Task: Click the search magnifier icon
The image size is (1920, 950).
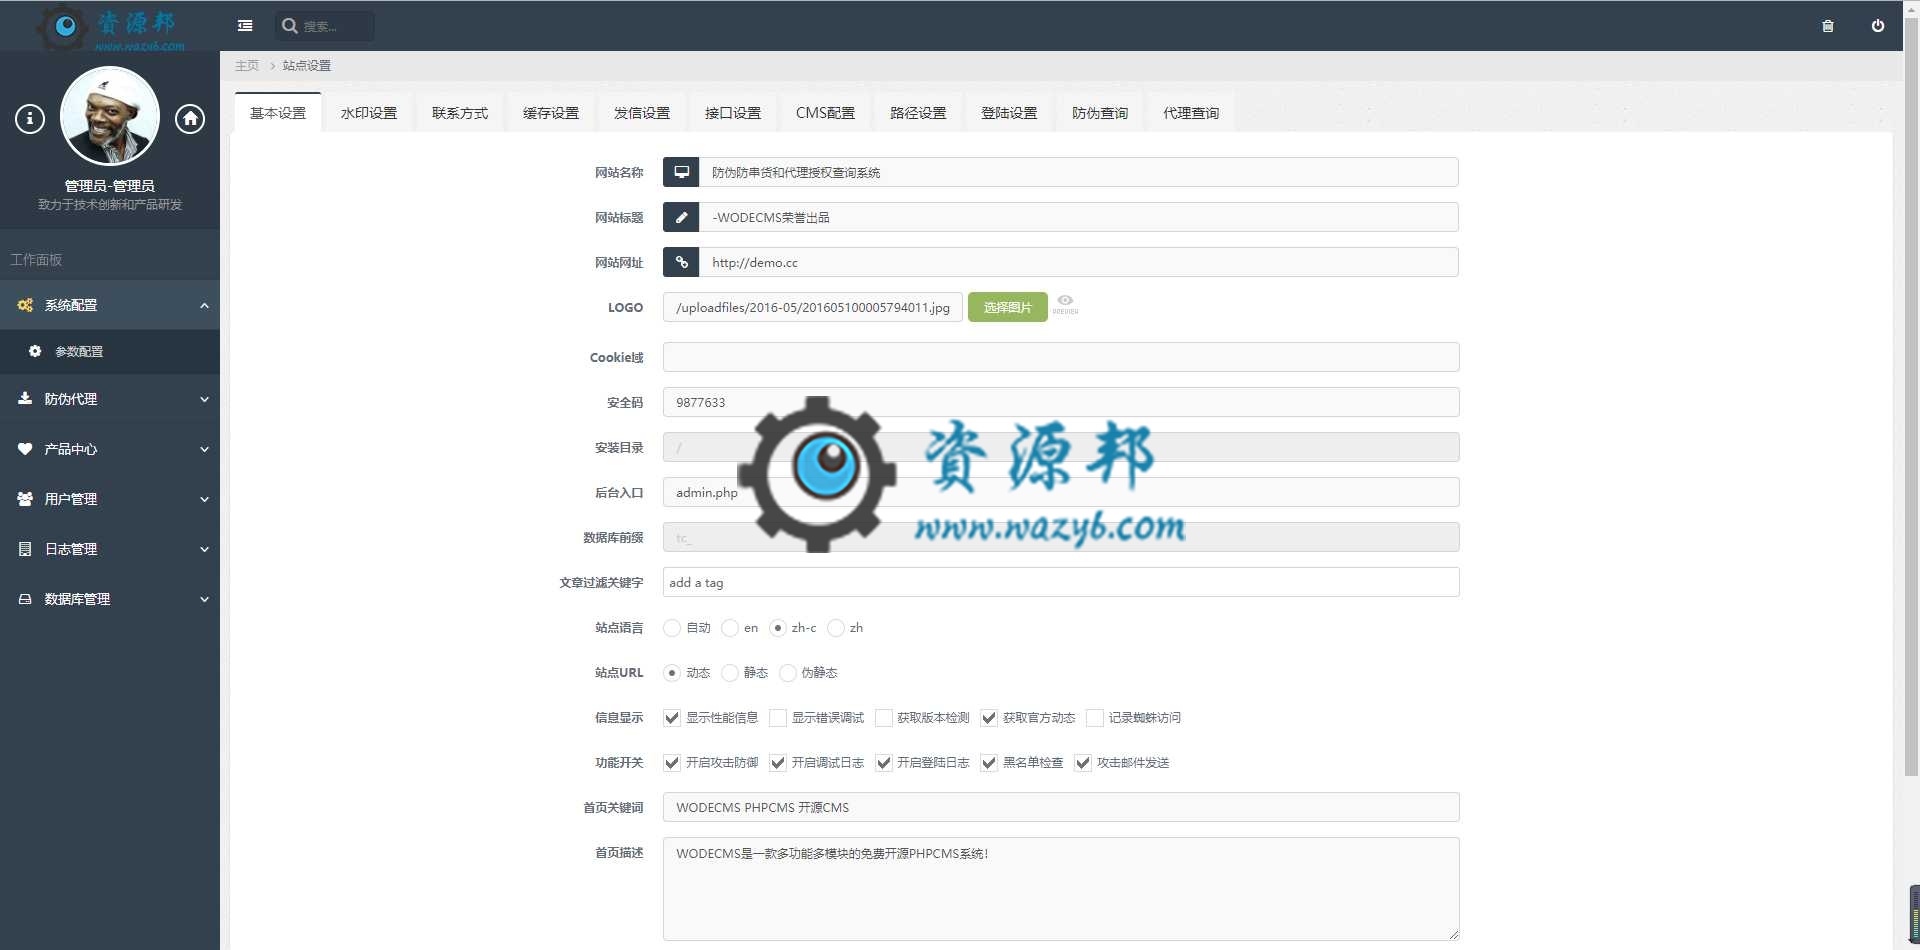Action: point(289,26)
